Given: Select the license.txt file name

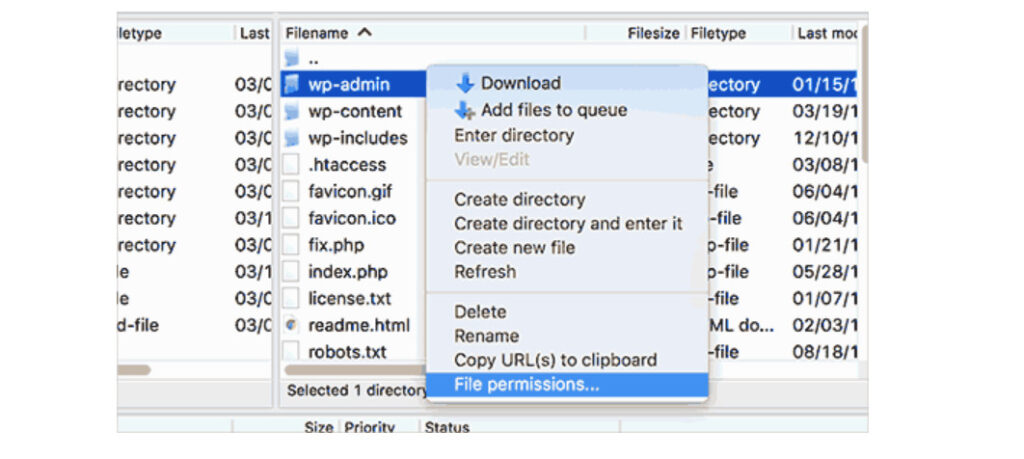Looking at the screenshot, I should click(x=349, y=298).
